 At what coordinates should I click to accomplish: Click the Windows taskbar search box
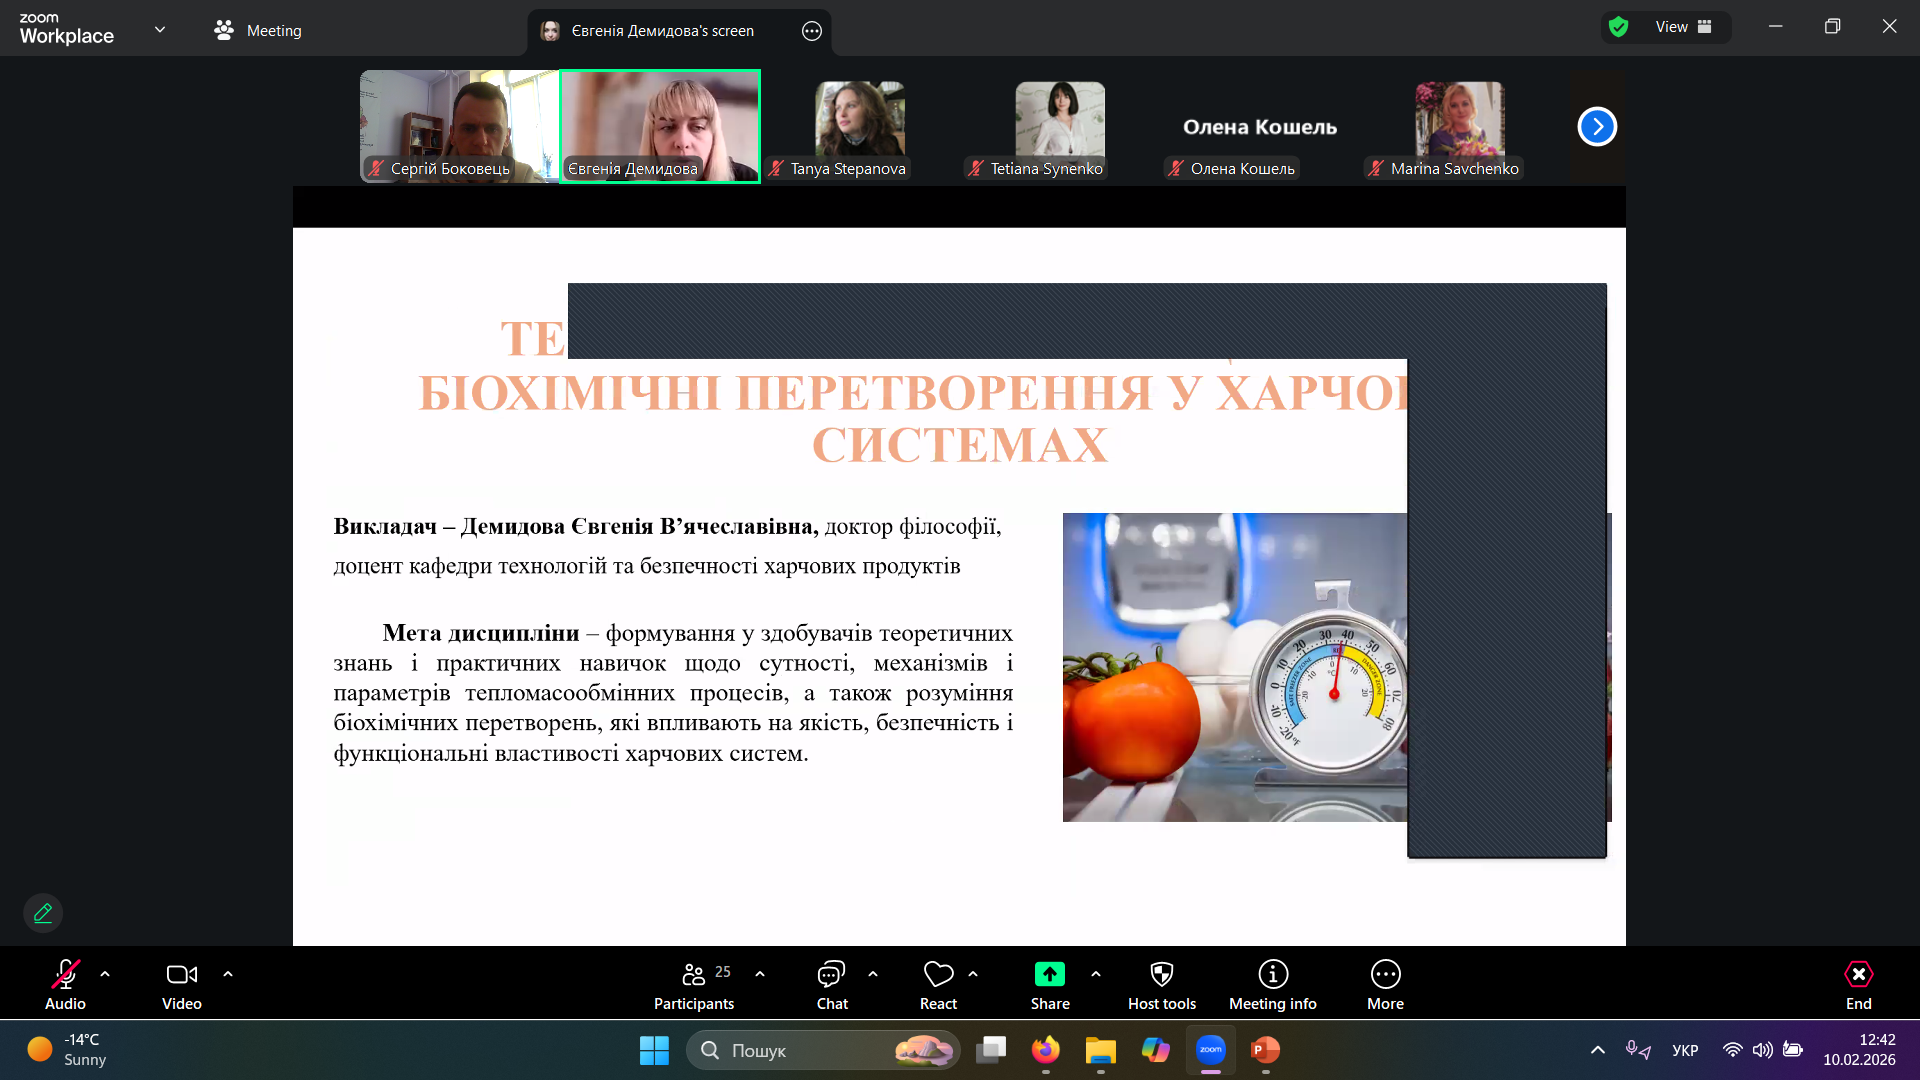pos(810,1050)
